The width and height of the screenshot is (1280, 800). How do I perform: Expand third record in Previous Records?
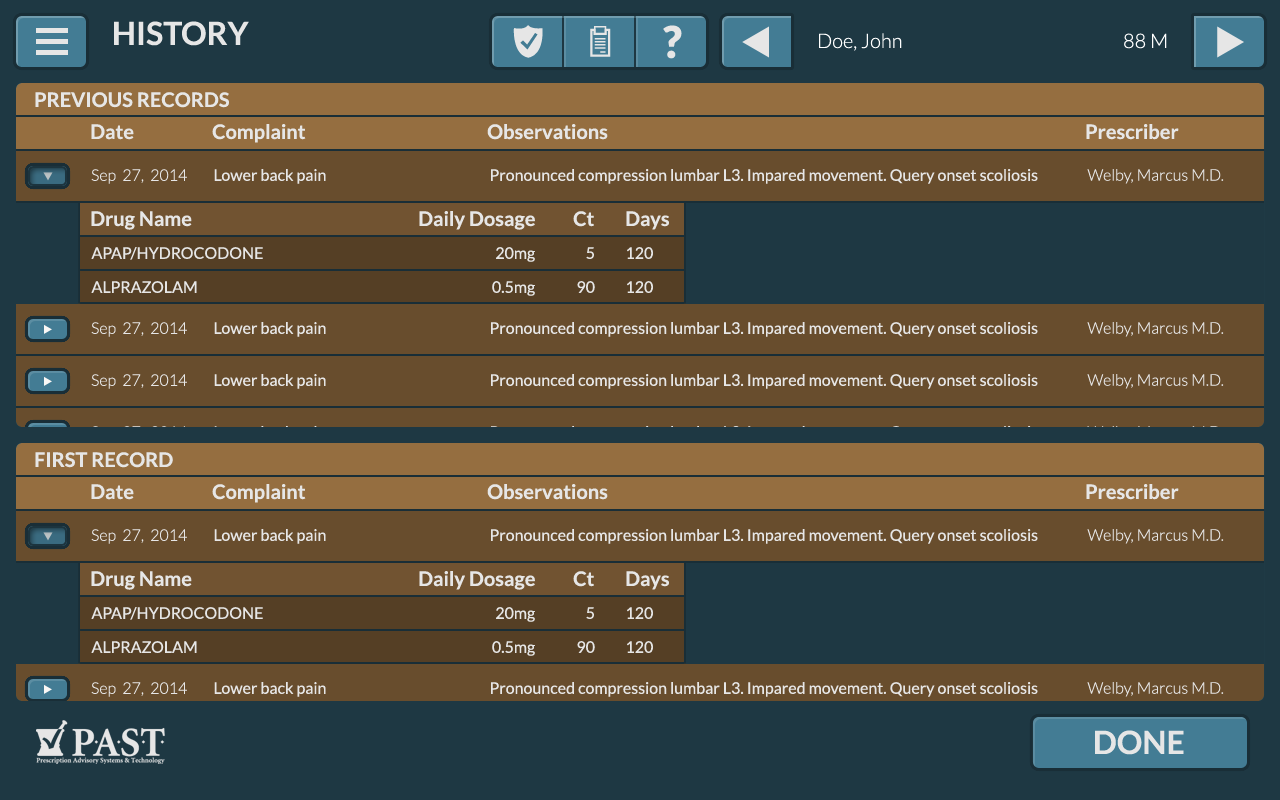pyautogui.click(x=47, y=381)
